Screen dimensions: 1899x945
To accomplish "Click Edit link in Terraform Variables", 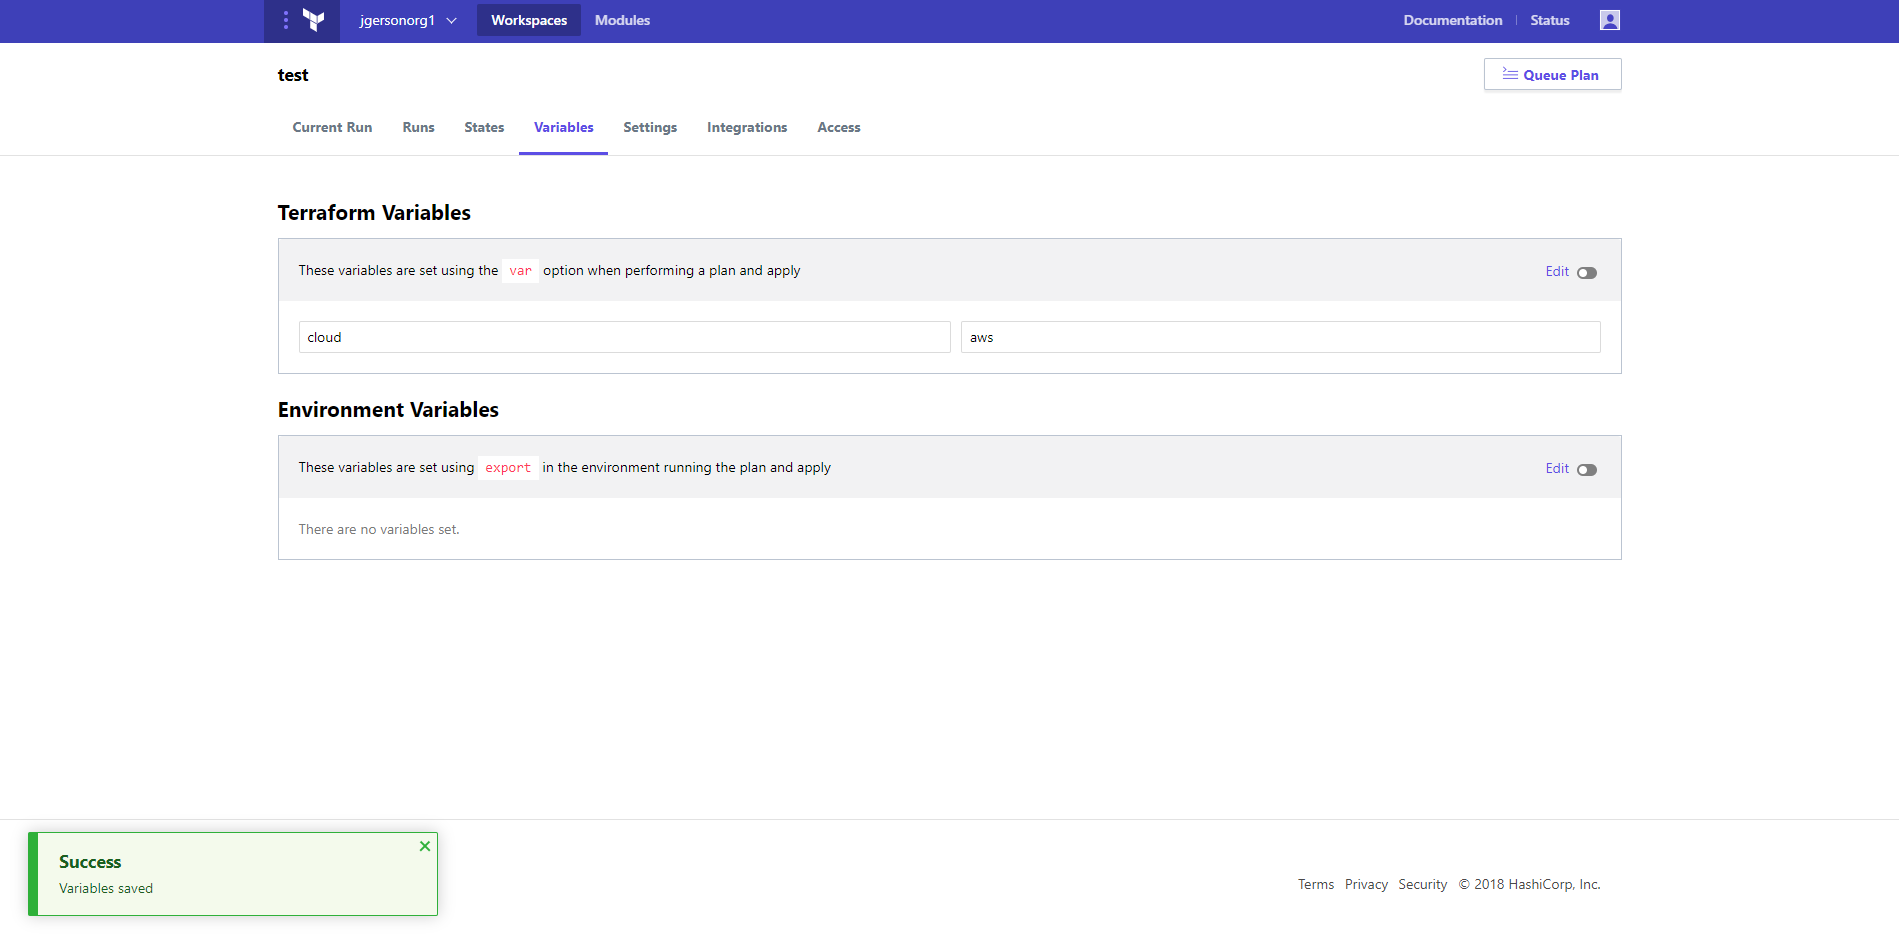I will click(x=1557, y=271).
